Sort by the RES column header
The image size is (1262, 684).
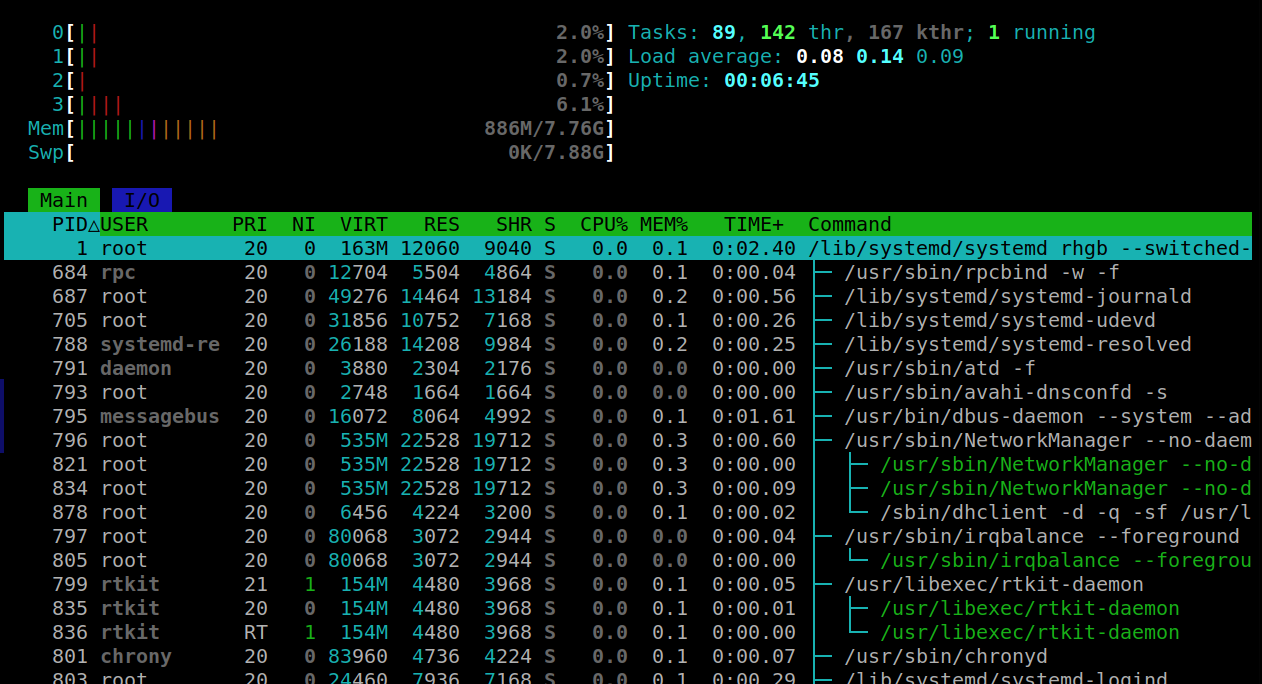pos(441,224)
